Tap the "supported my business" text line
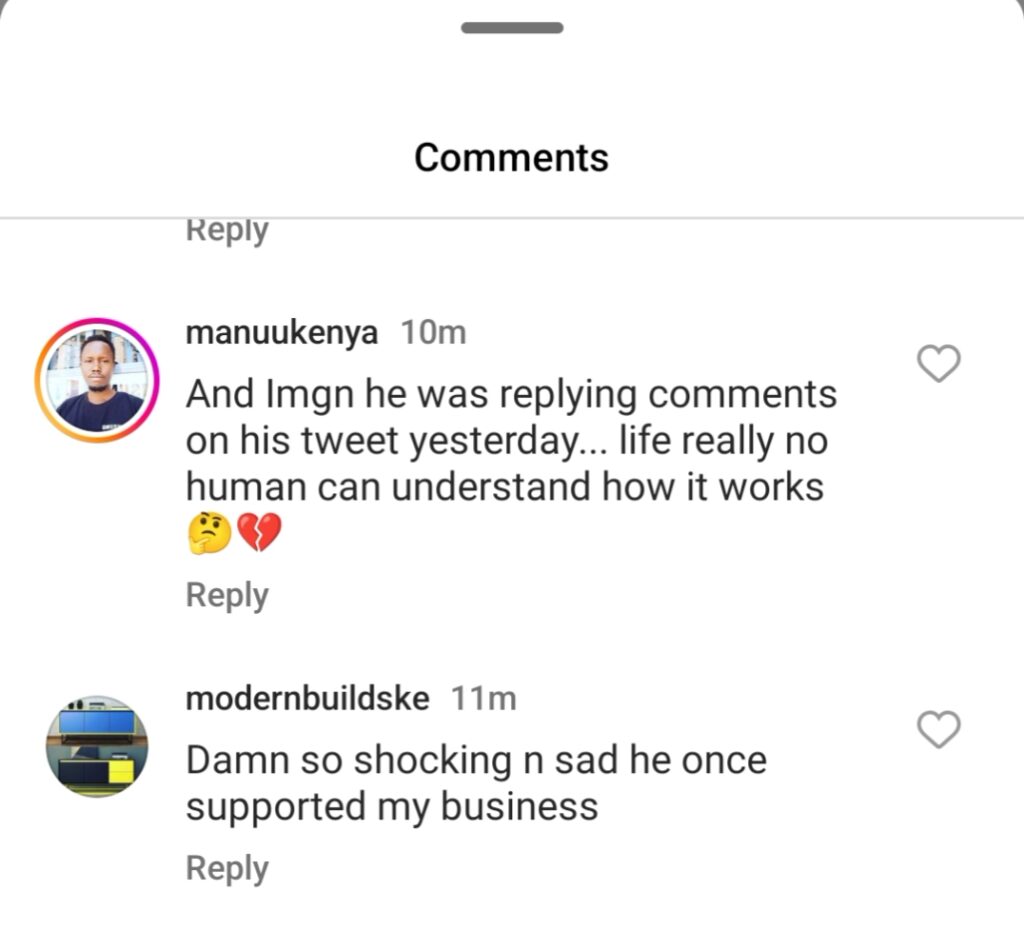Viewport: 1024px width, 950px height. coord(392,806)
